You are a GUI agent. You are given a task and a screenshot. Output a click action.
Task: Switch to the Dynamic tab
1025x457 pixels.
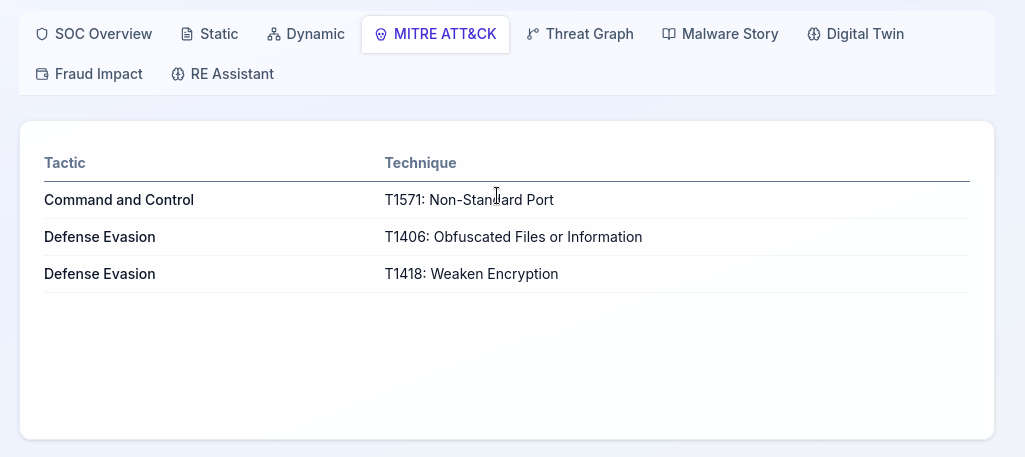305,34
